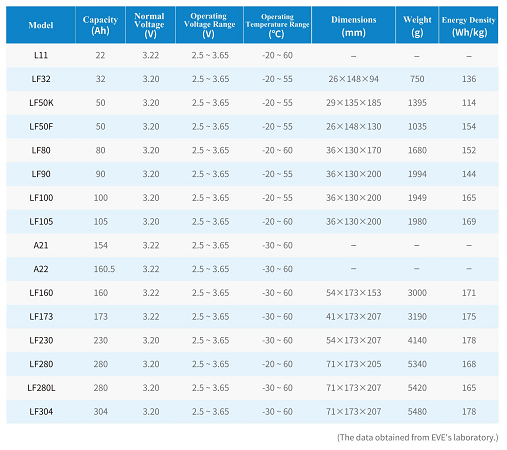This screenshot has width=507, height=450.
Task: Select the LF160 energy density 171
Action: click(x=469, y=293)
